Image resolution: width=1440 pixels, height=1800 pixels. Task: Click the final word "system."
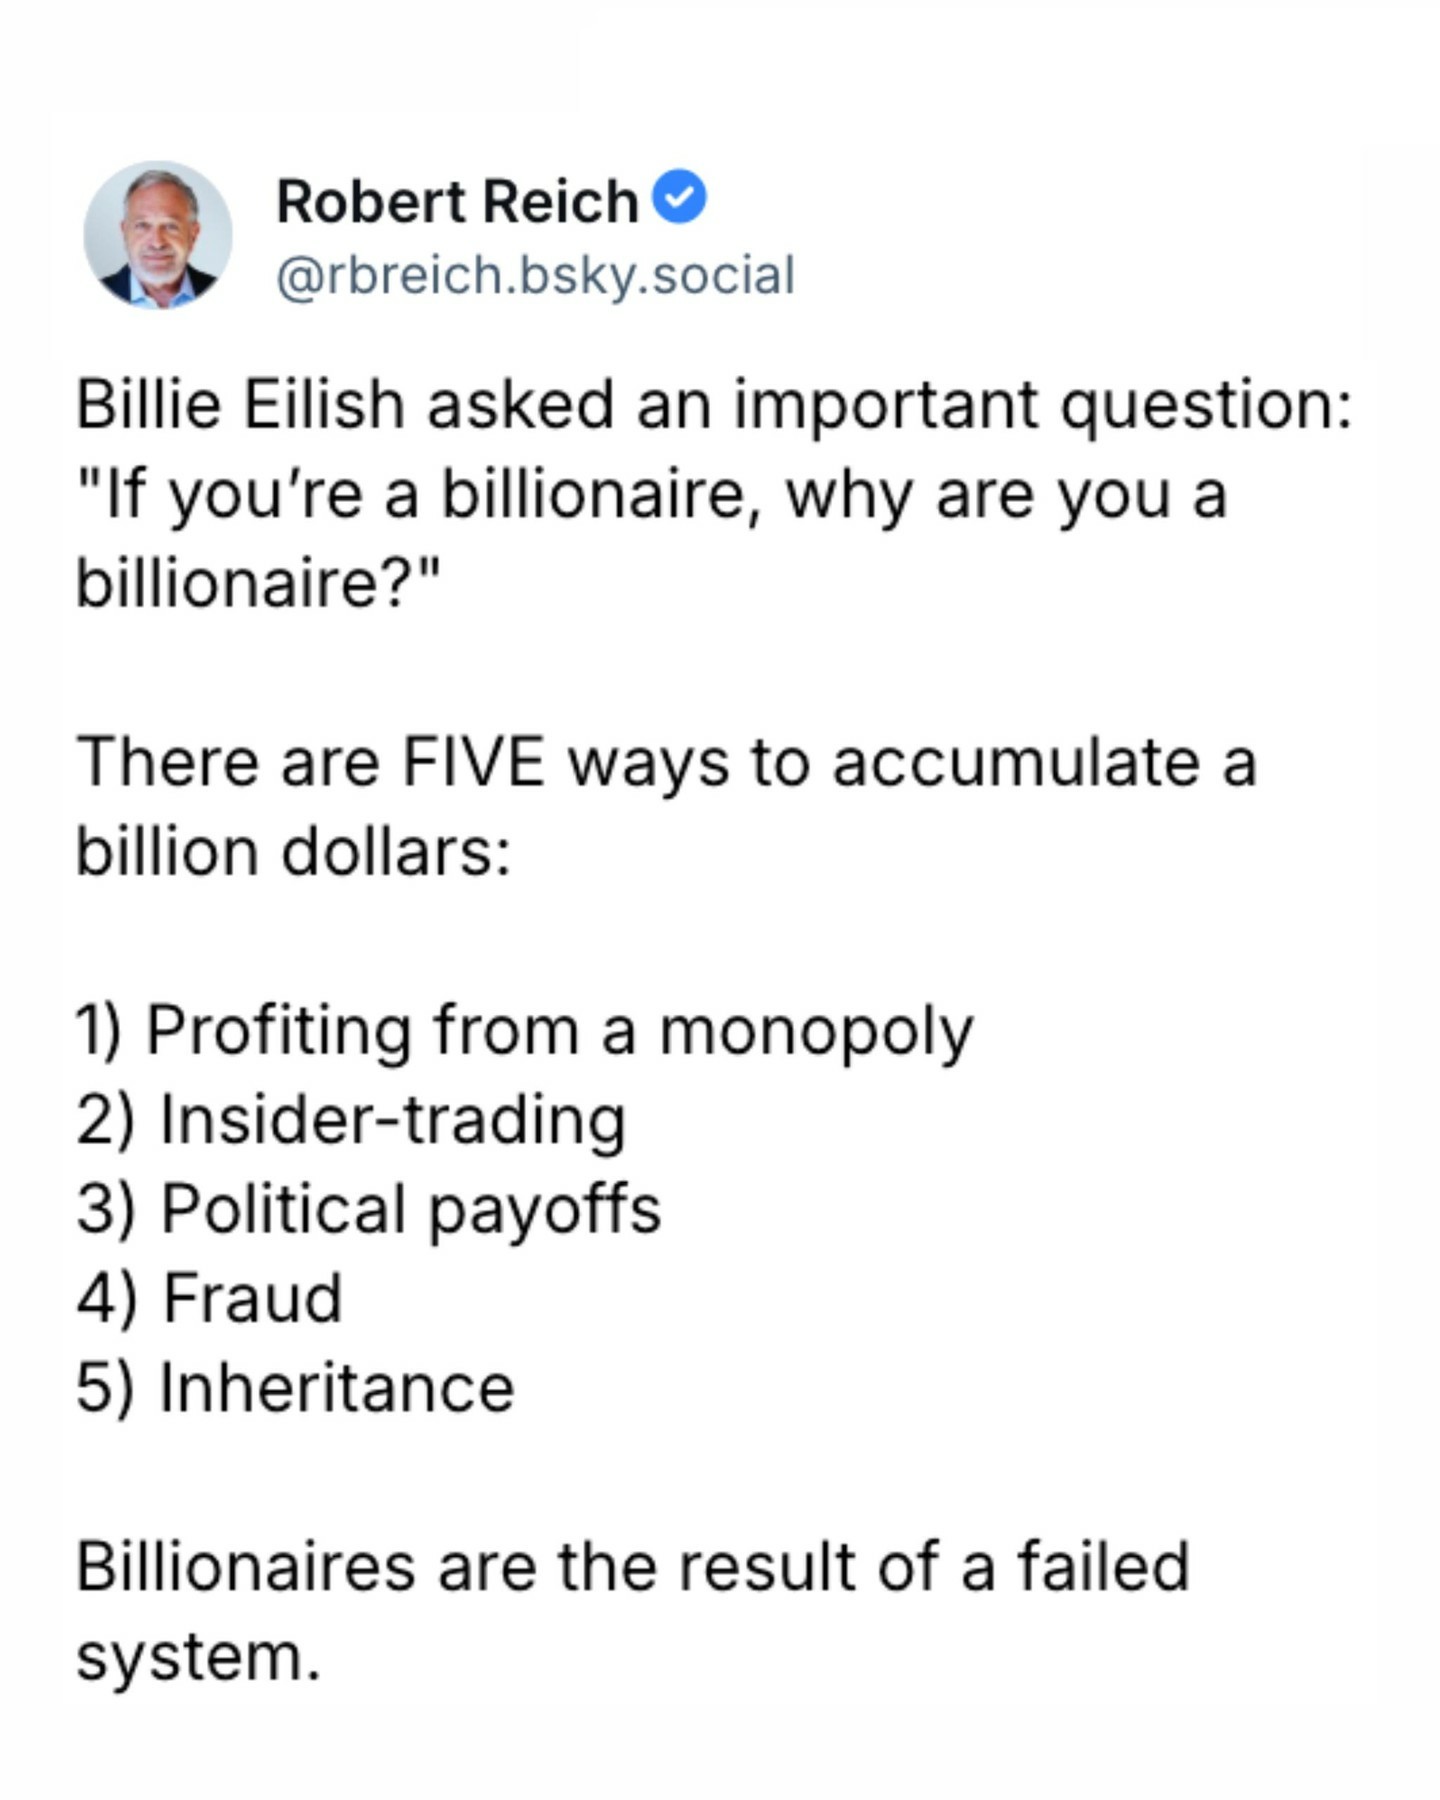[x=198, y=1657]
